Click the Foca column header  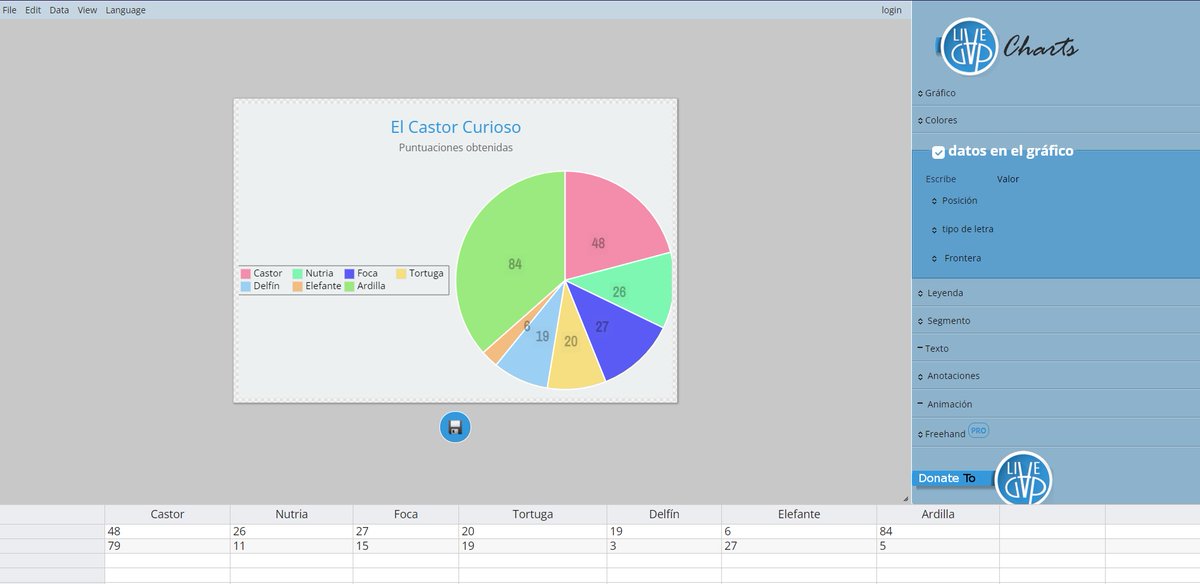[406, 514]
